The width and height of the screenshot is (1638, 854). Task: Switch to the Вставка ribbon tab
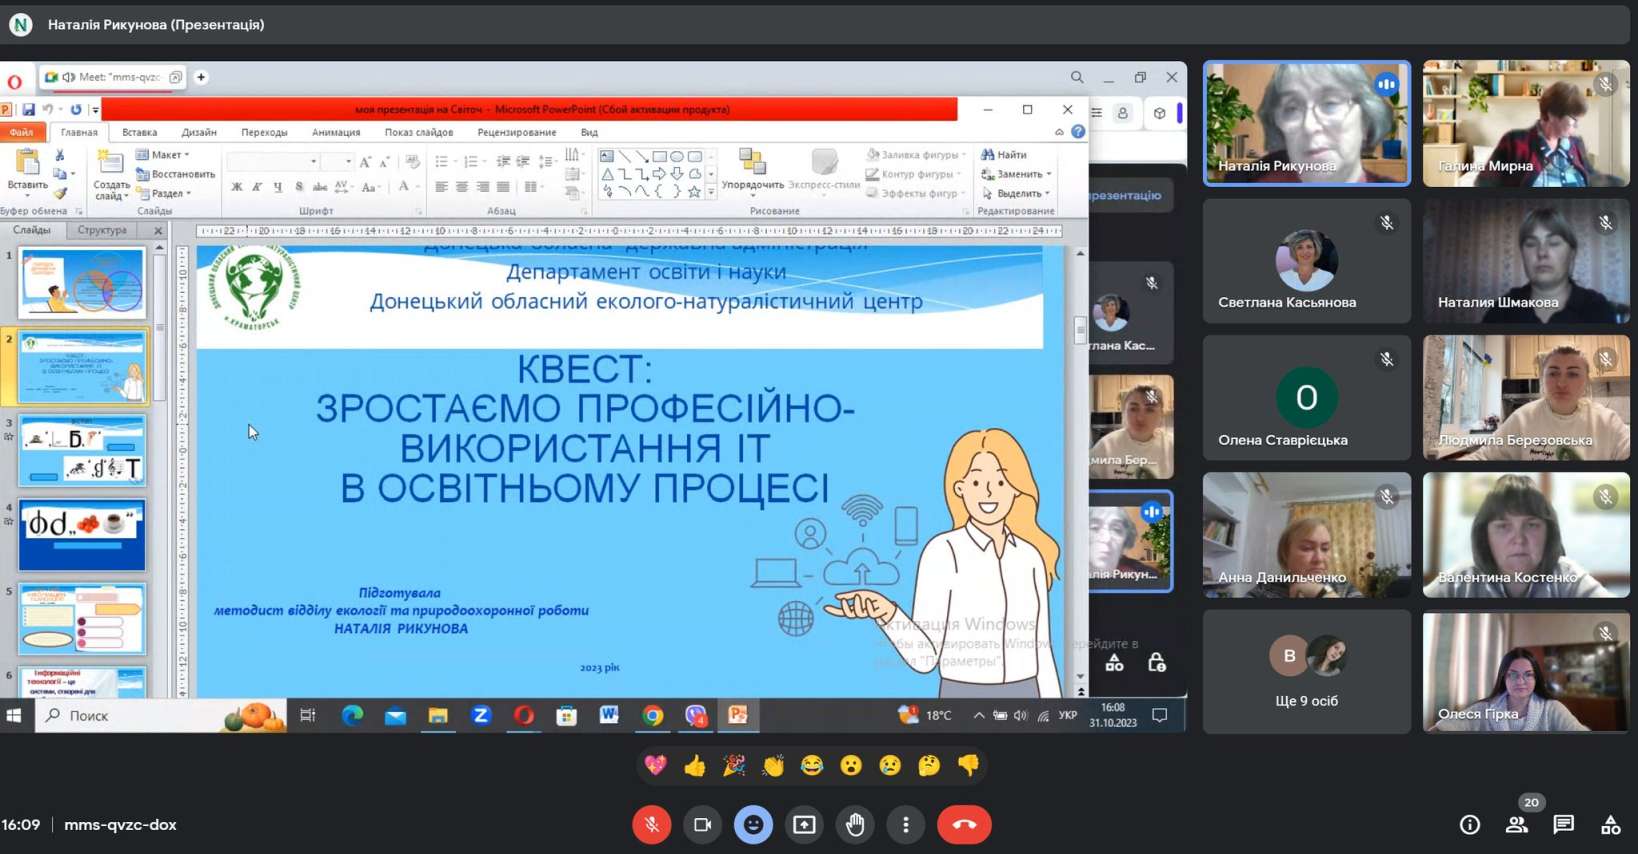[x=139, y=132]
